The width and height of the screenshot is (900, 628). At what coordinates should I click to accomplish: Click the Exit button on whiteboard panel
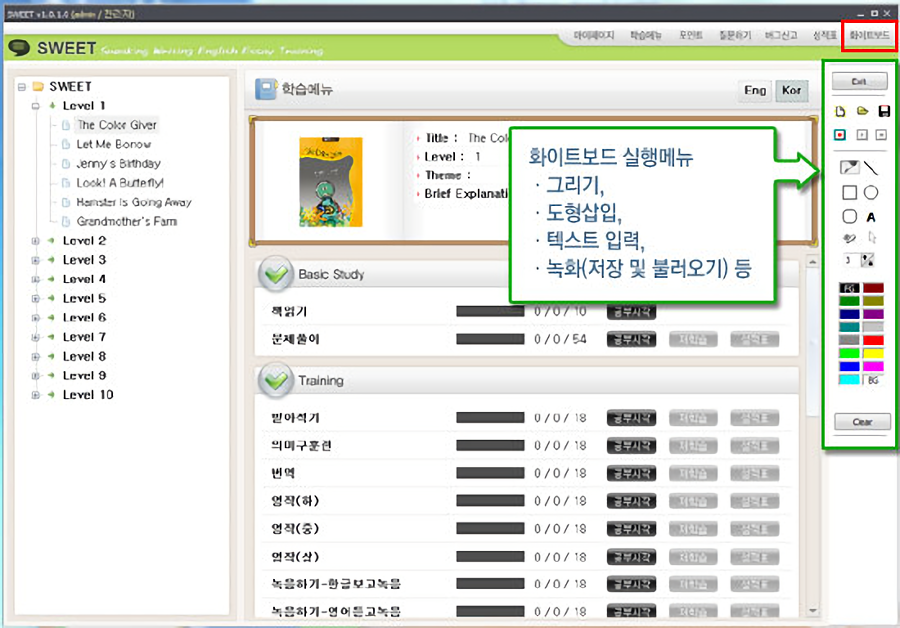(859, 81)
